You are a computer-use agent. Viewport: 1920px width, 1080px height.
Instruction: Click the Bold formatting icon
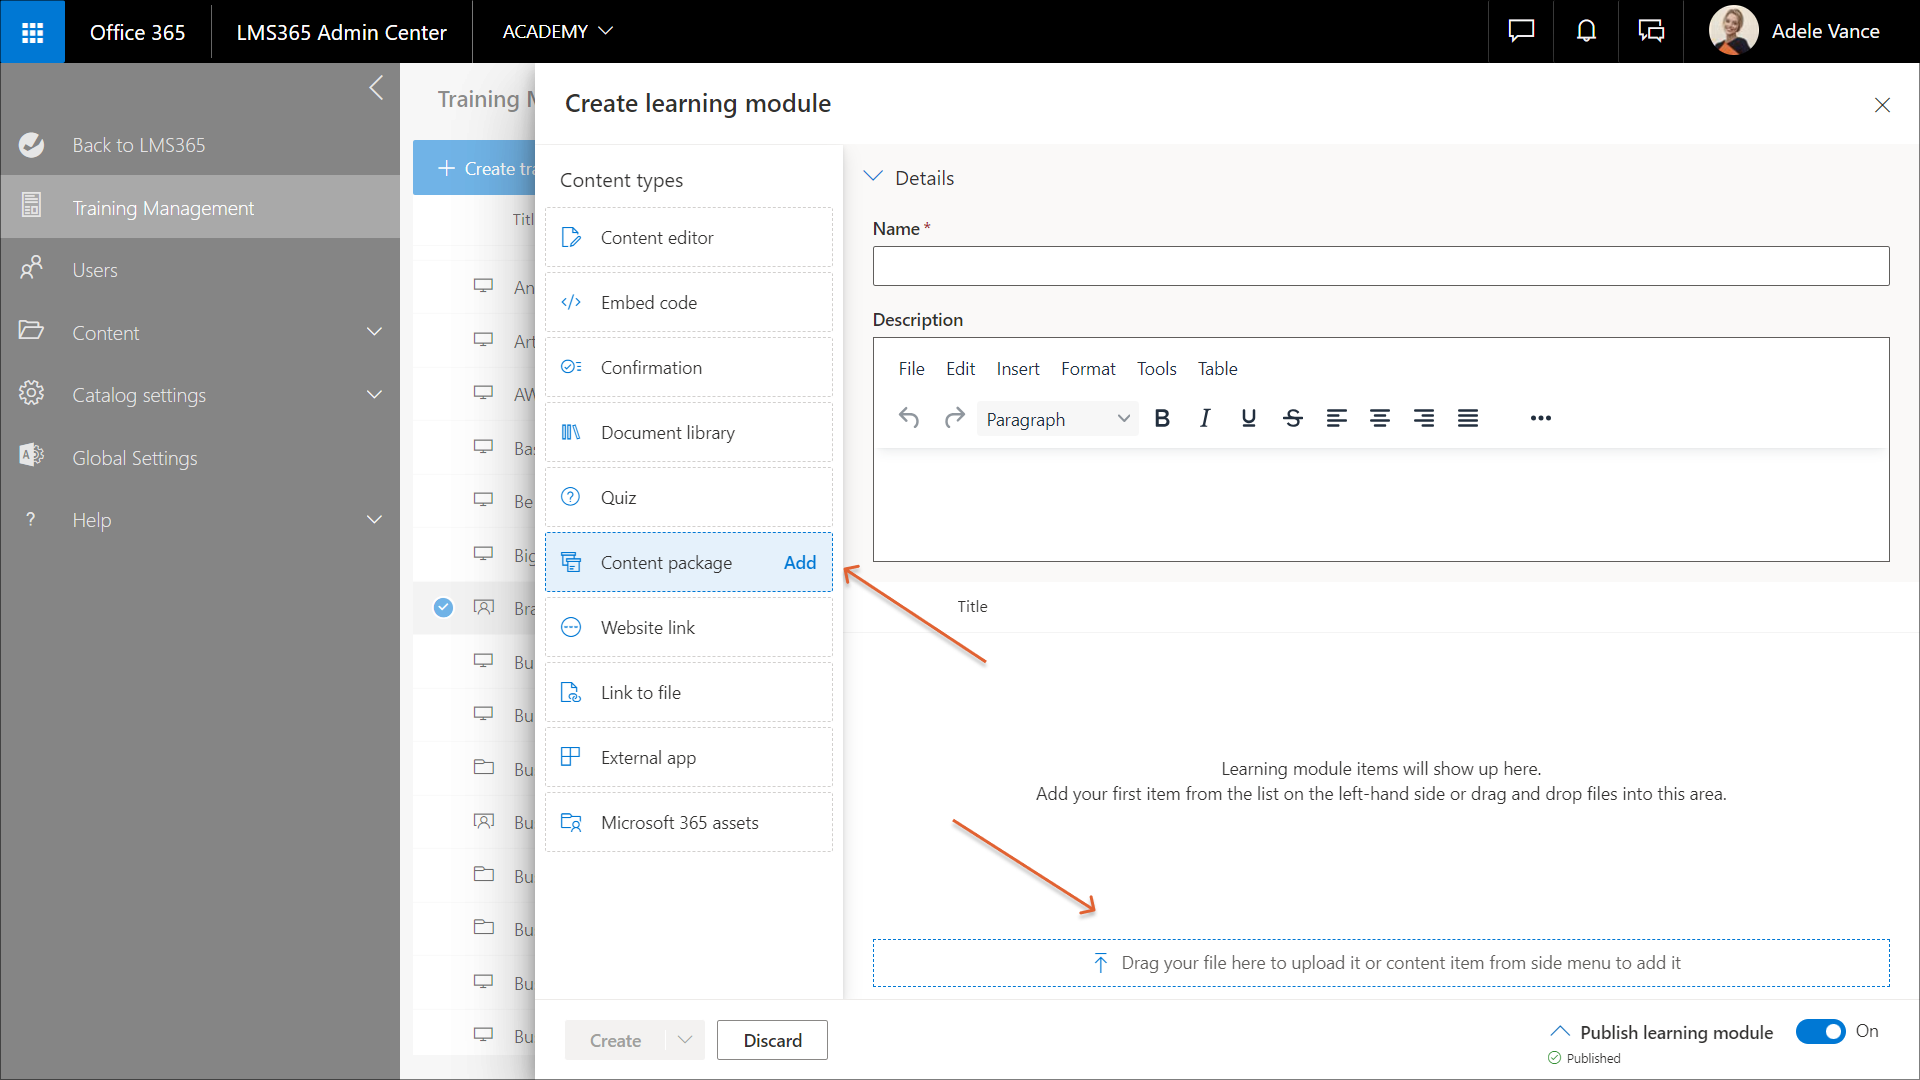pos(1162,418)
